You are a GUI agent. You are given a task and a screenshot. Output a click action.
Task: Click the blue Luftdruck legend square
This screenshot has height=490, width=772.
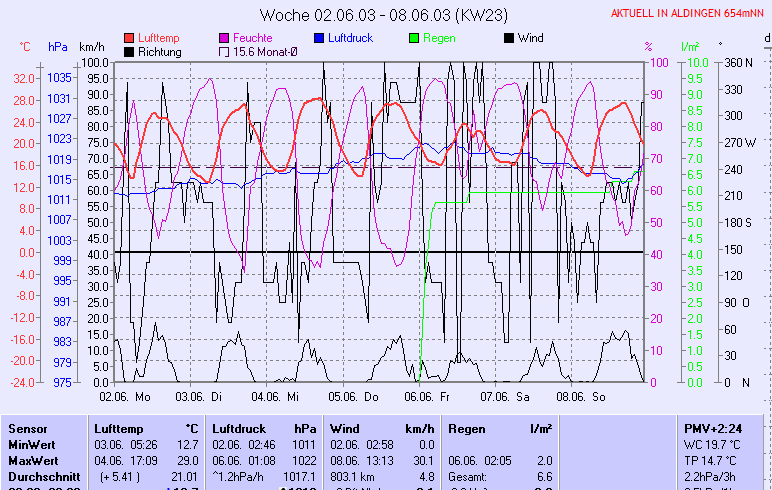point(319,38)
